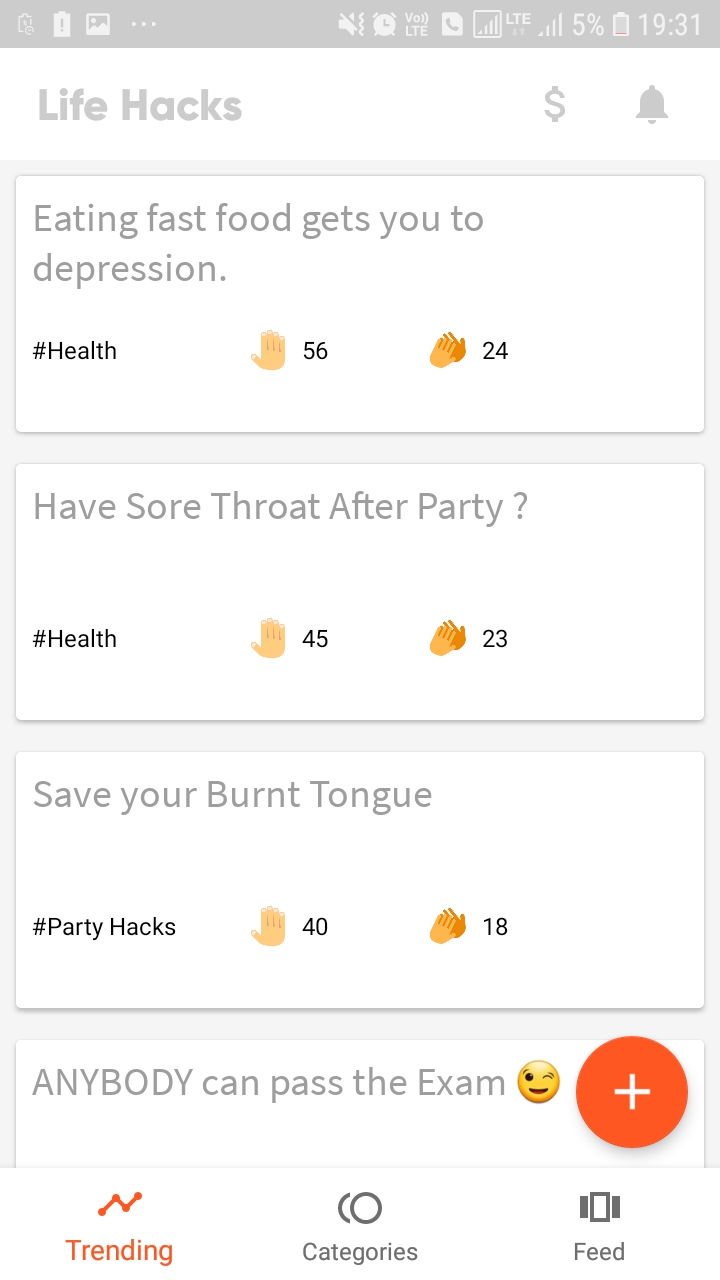Open 'ANYBODY can pass the Exam' post
Screen dimensions: 720x1280
270,1083
